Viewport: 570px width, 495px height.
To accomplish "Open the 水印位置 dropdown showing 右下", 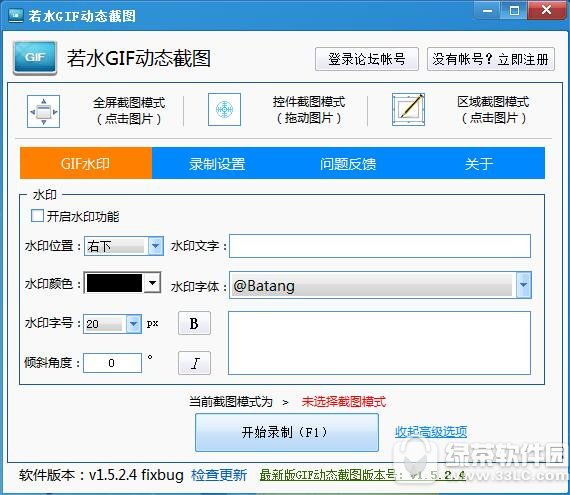I will (124, 246).
